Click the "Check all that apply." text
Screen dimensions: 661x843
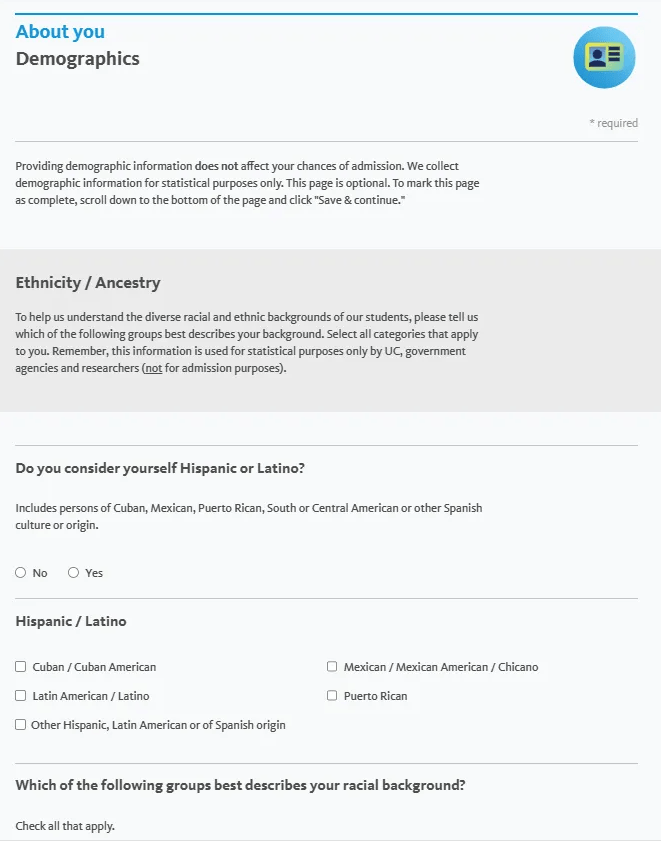pyautogui.click(x=65, y=826)
